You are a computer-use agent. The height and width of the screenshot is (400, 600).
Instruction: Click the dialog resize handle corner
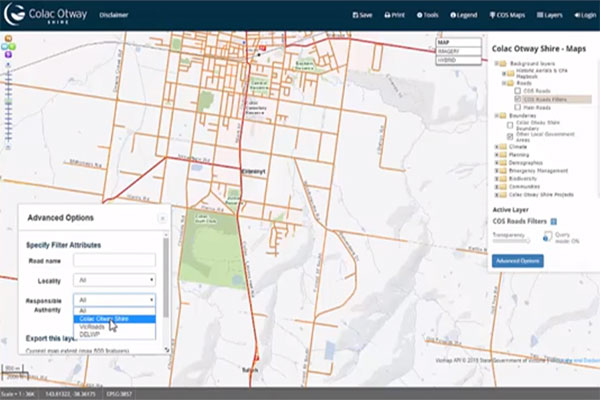click(x=167, y=349)
